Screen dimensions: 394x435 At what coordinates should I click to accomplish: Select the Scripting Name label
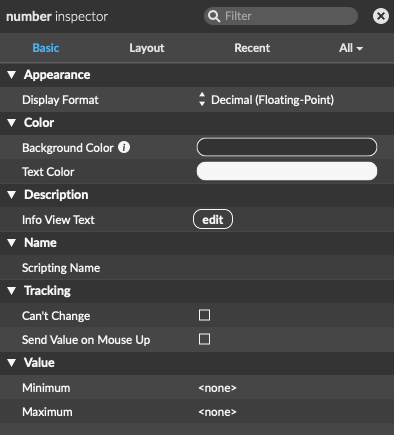point(61,268)
